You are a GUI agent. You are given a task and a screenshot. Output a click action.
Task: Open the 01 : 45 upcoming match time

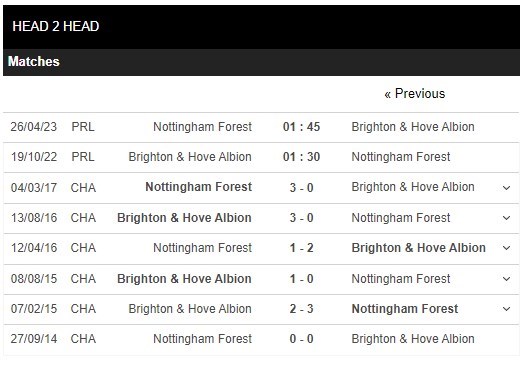(301, 127)
